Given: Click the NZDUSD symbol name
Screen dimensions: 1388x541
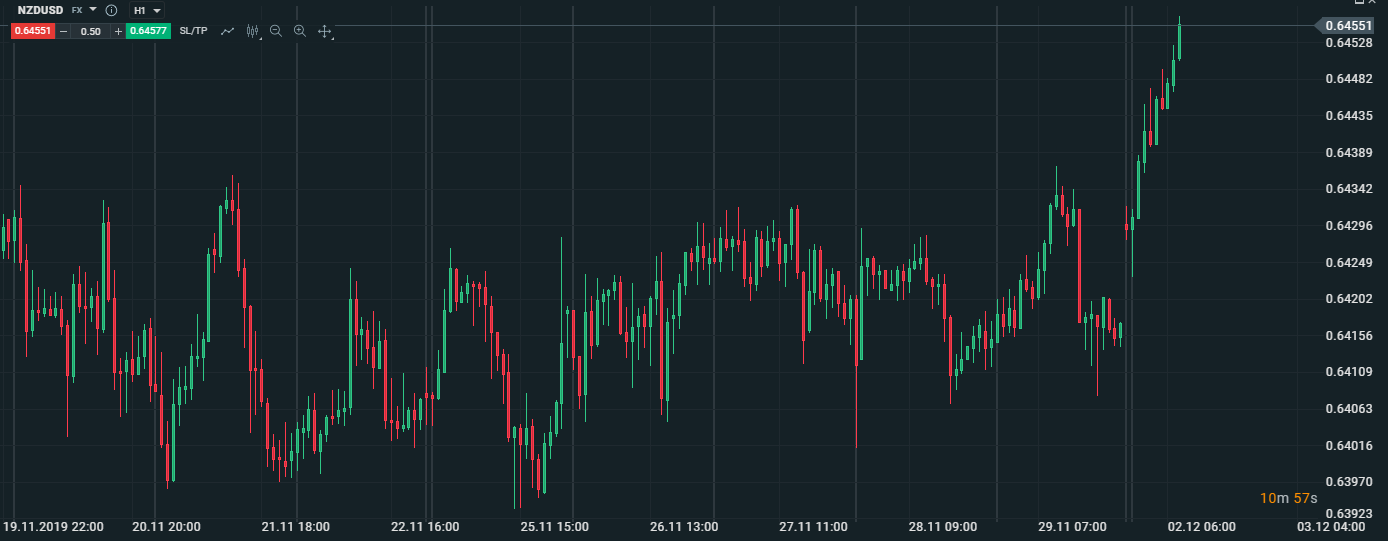Looking at the screenshot, I should coord(40,10).
